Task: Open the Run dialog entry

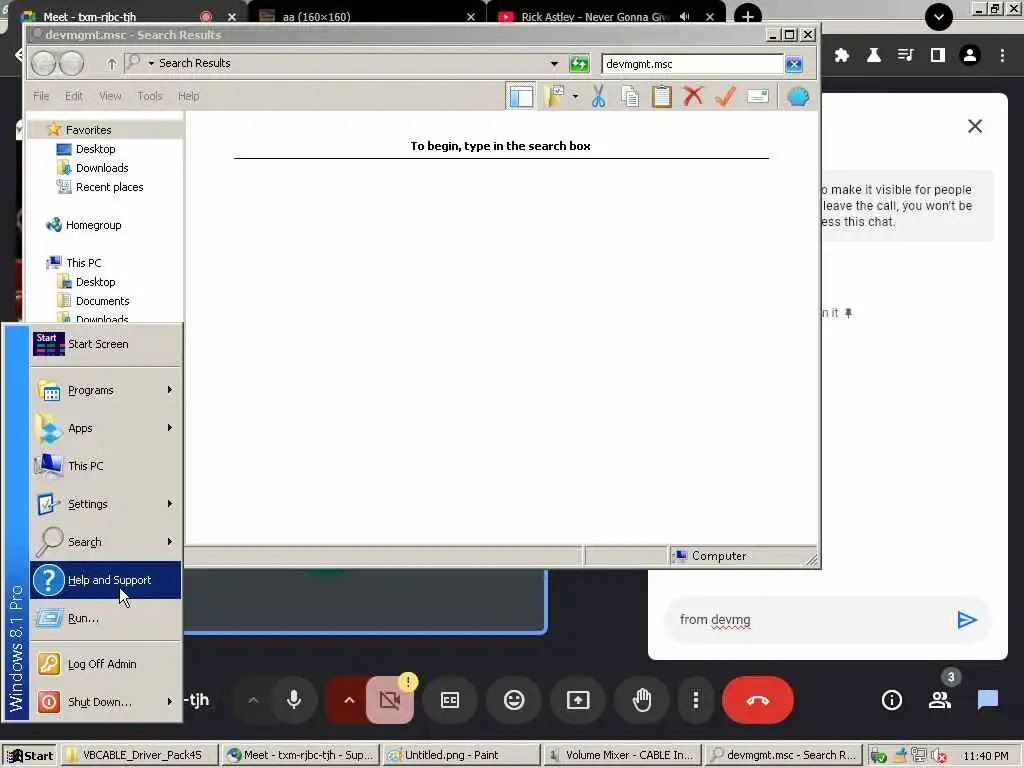Action: pyautogui.click(x=105, y=618)
